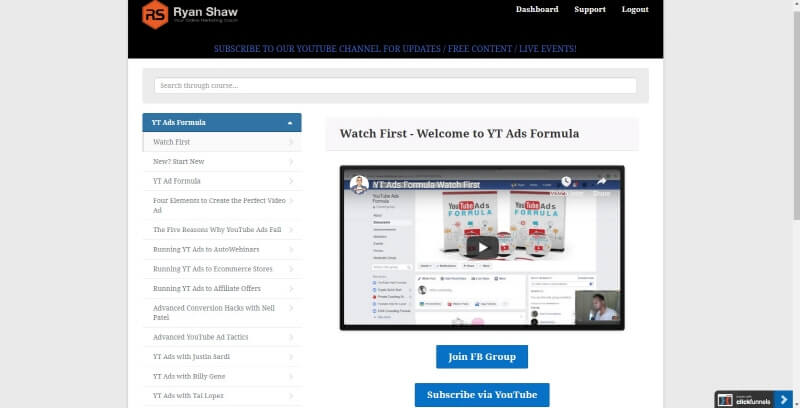Viewport: 800px width, 408px height.
Task: Collapse the YT Ads Formula section
Action: click(290, 123)
